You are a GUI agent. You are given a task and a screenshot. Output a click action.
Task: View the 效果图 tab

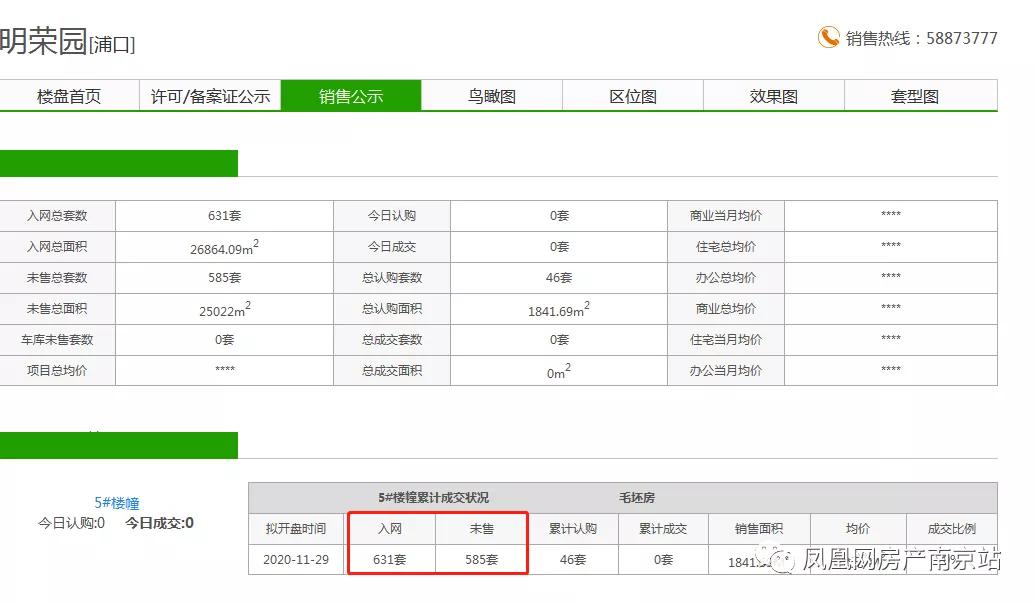pos(774,94)
